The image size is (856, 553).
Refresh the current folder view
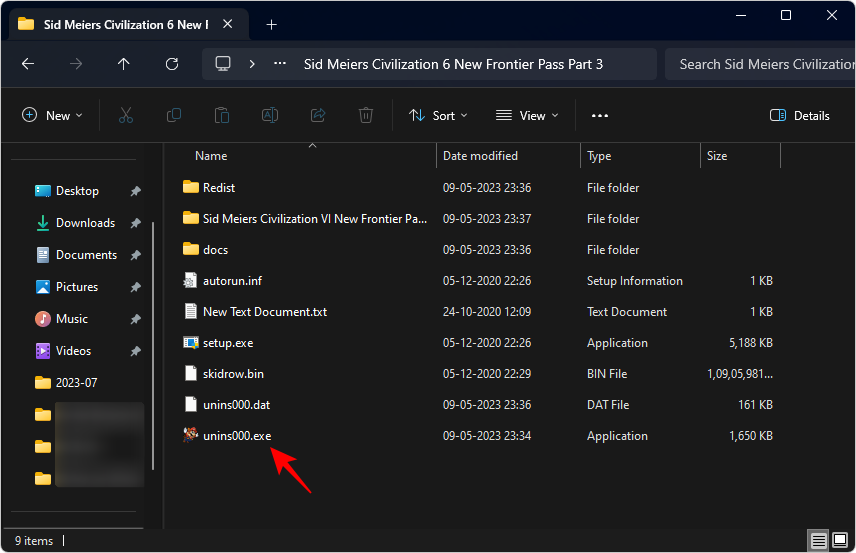pyautogui.click(x=172, y=64)
